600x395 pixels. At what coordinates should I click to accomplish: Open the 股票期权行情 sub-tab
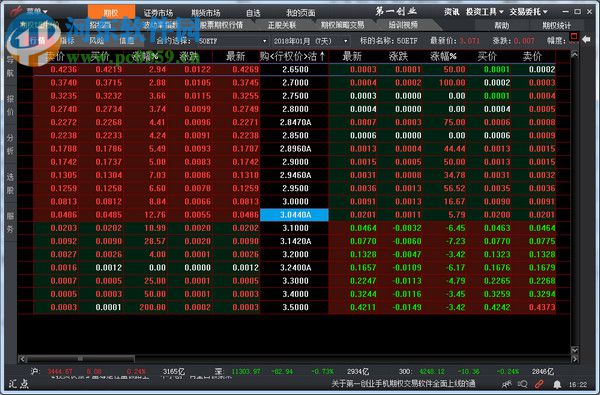pos(221,25)
